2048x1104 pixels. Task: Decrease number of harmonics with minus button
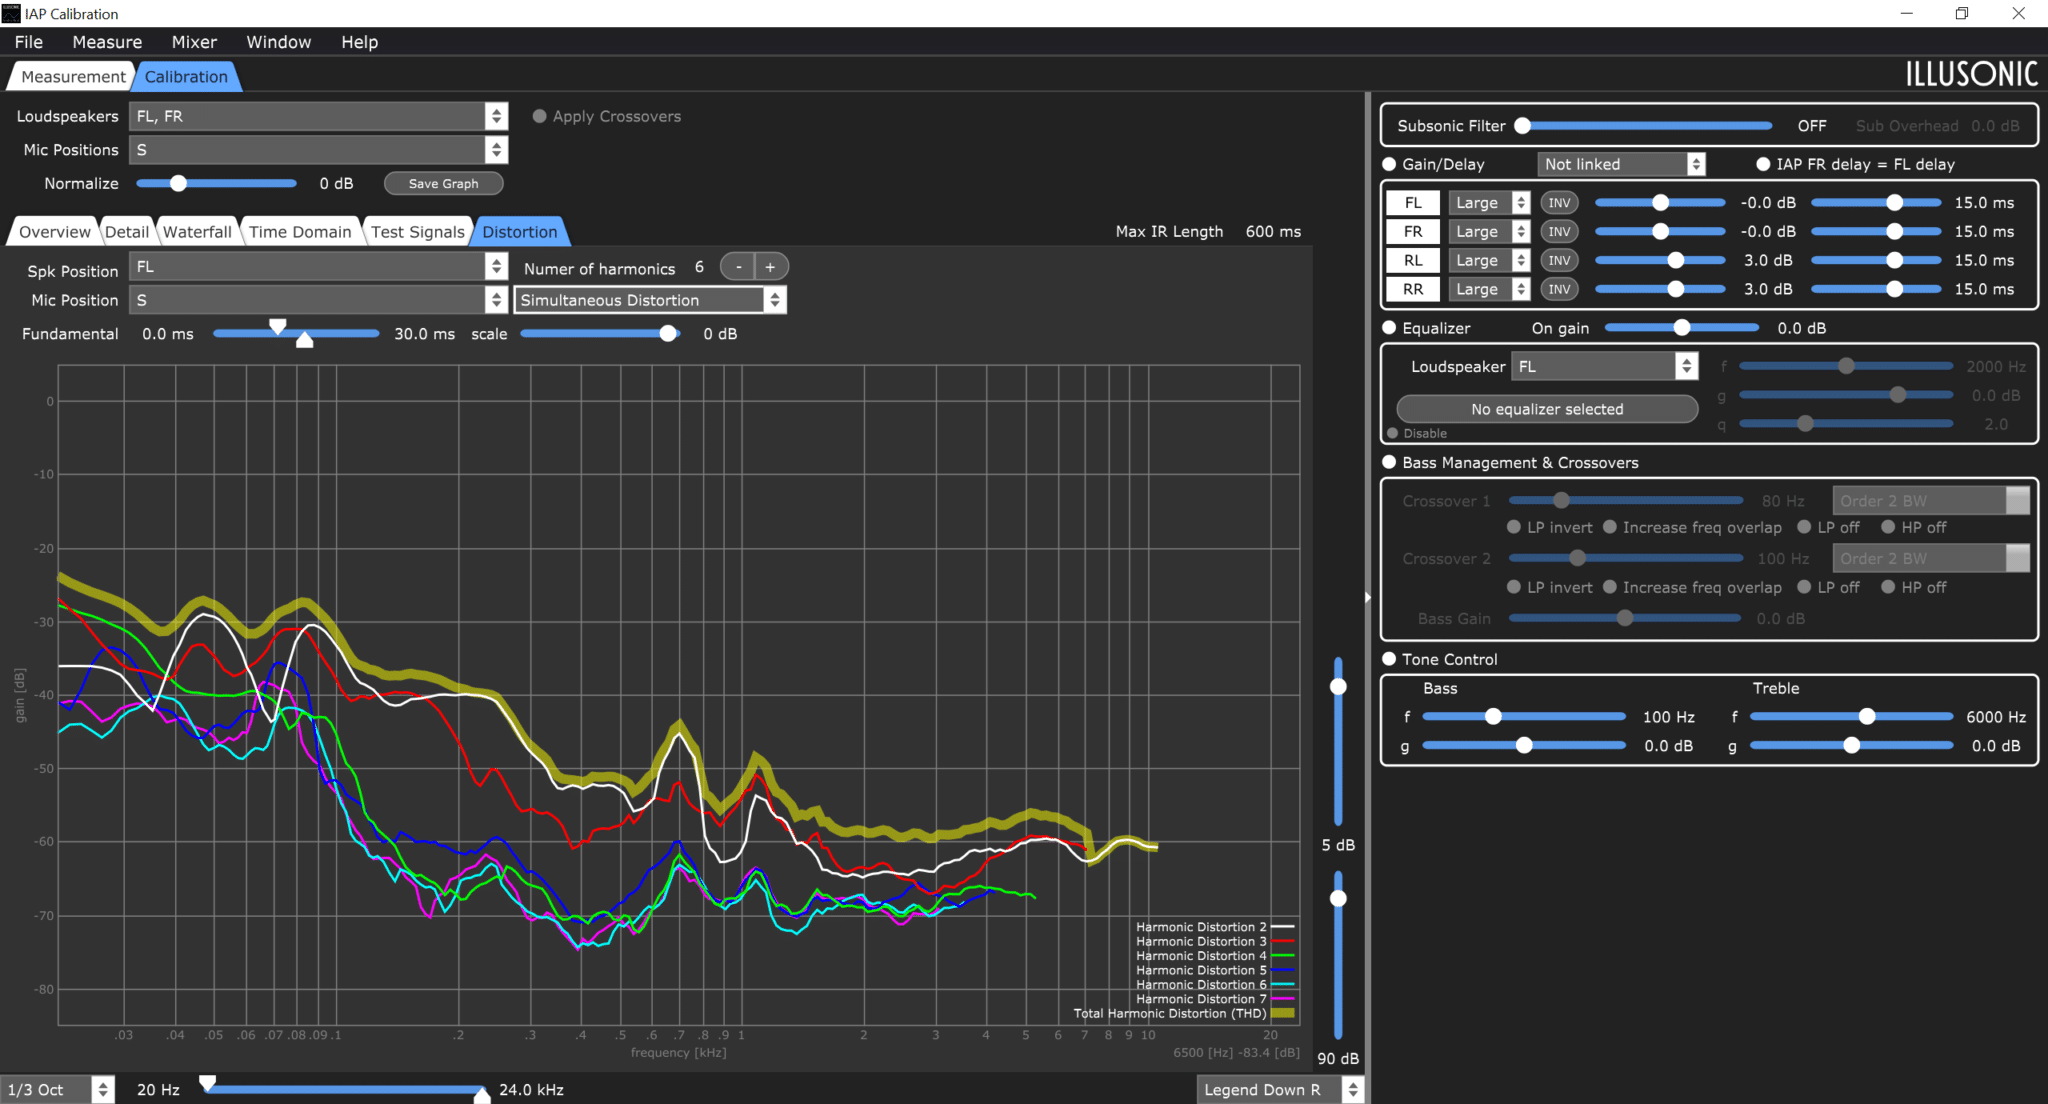[738, 267]
